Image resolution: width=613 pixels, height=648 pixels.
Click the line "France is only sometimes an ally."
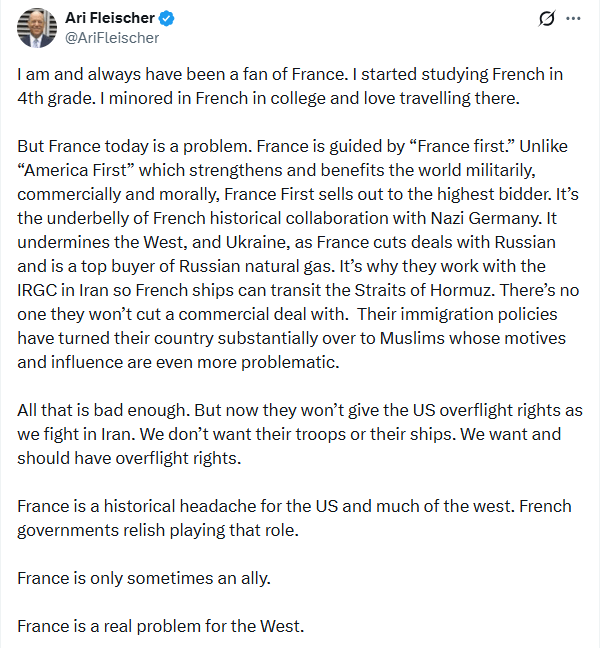(142, 578)
